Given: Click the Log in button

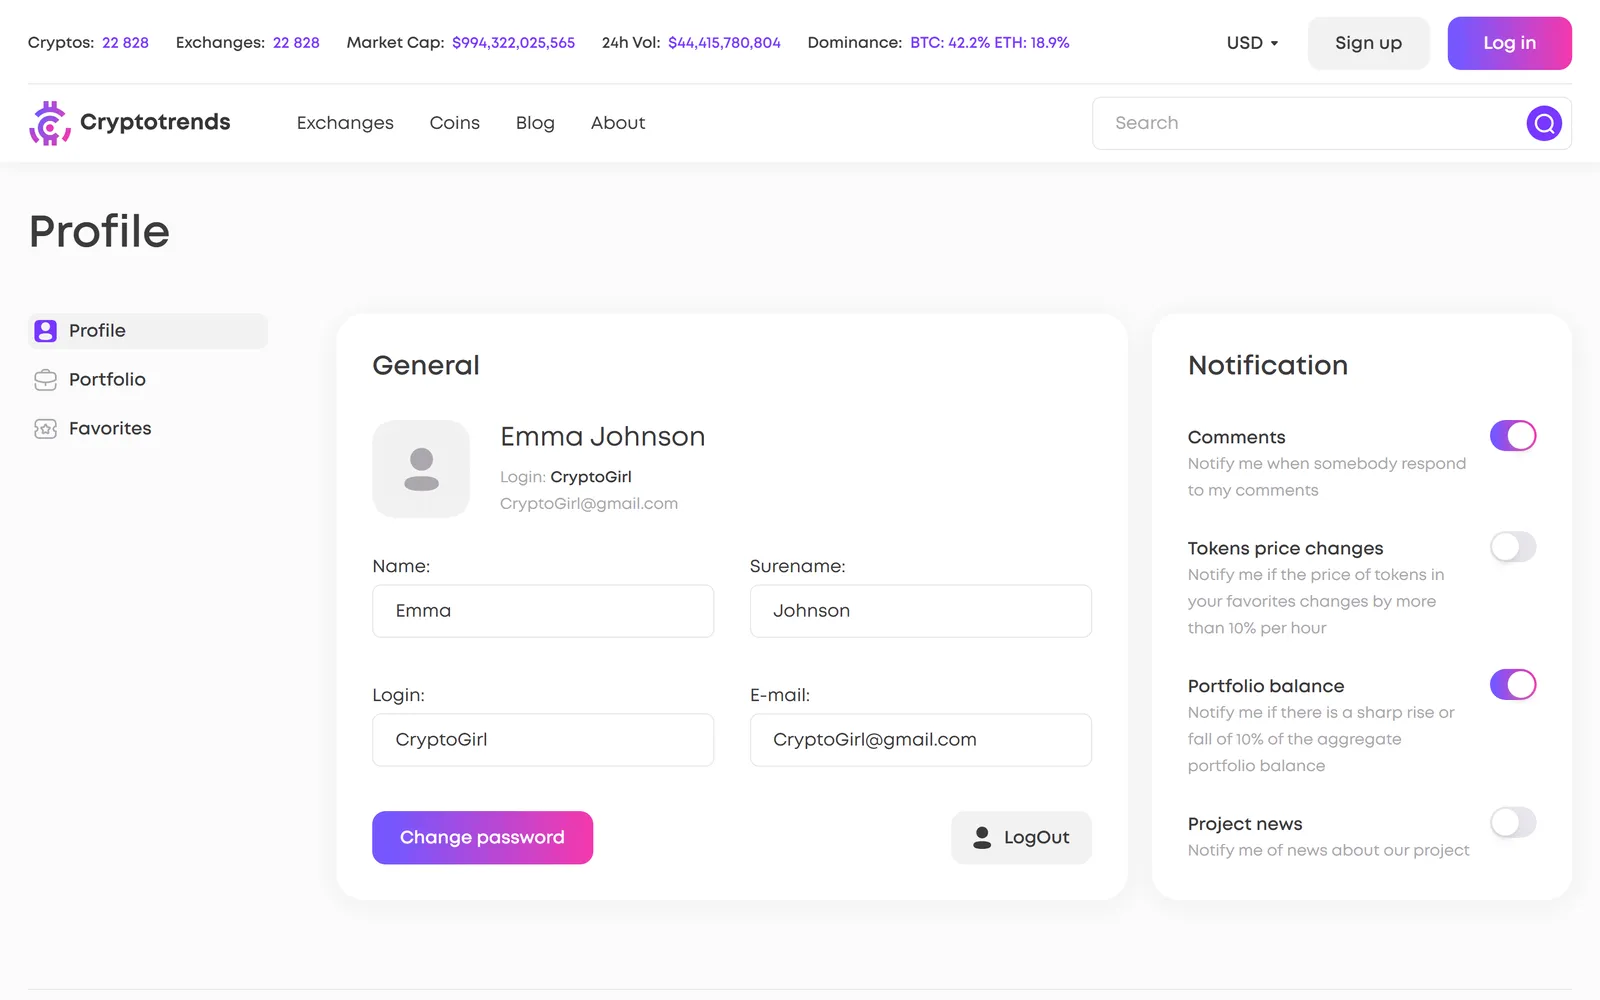Looking at the screenshot, I should pos(1509,43).
